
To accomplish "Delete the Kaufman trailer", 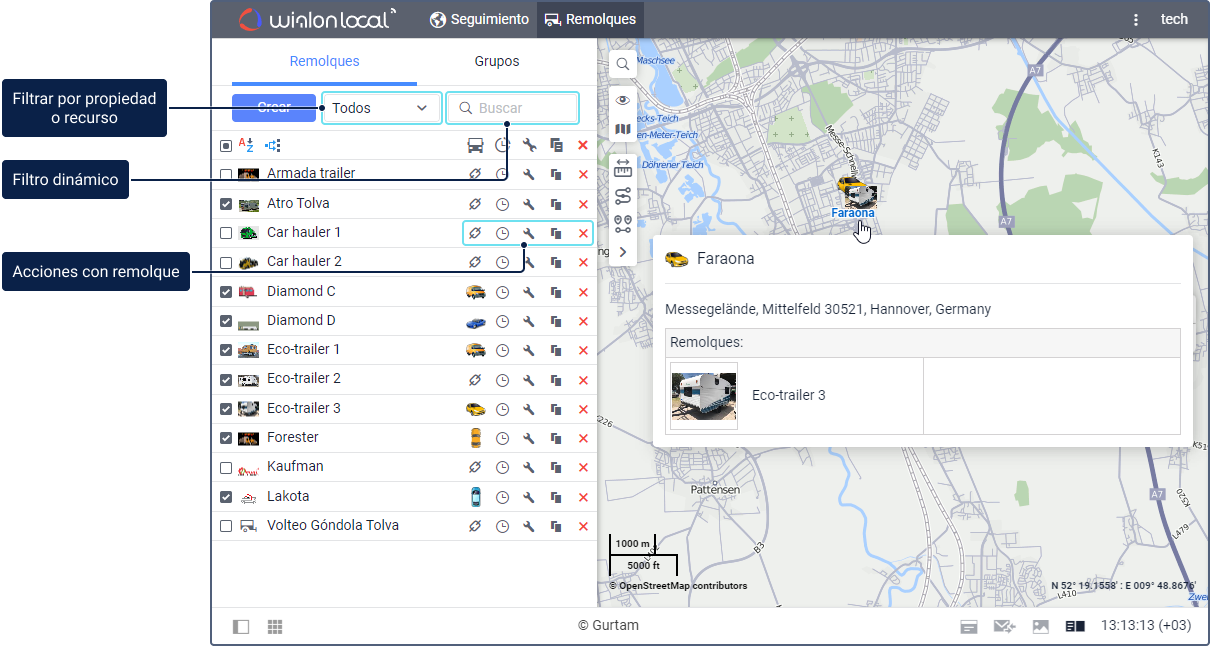I will pyautogui.click(x=583, y=467).
